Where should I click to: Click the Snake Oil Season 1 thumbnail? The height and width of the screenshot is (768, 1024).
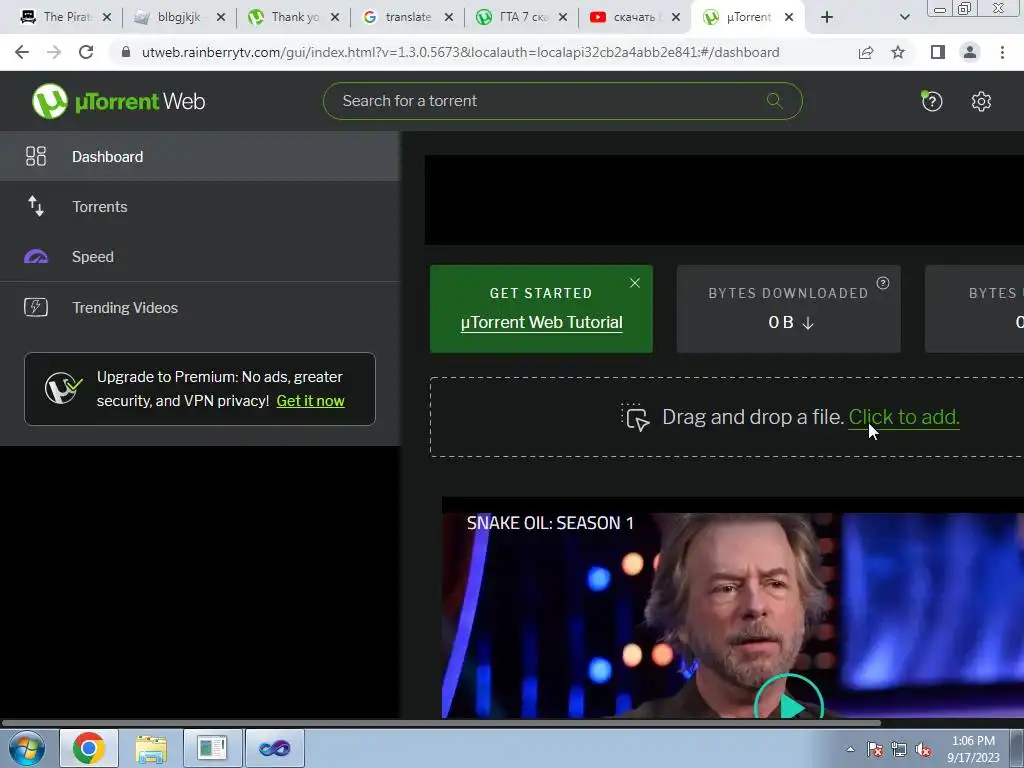tap(733, 607)
